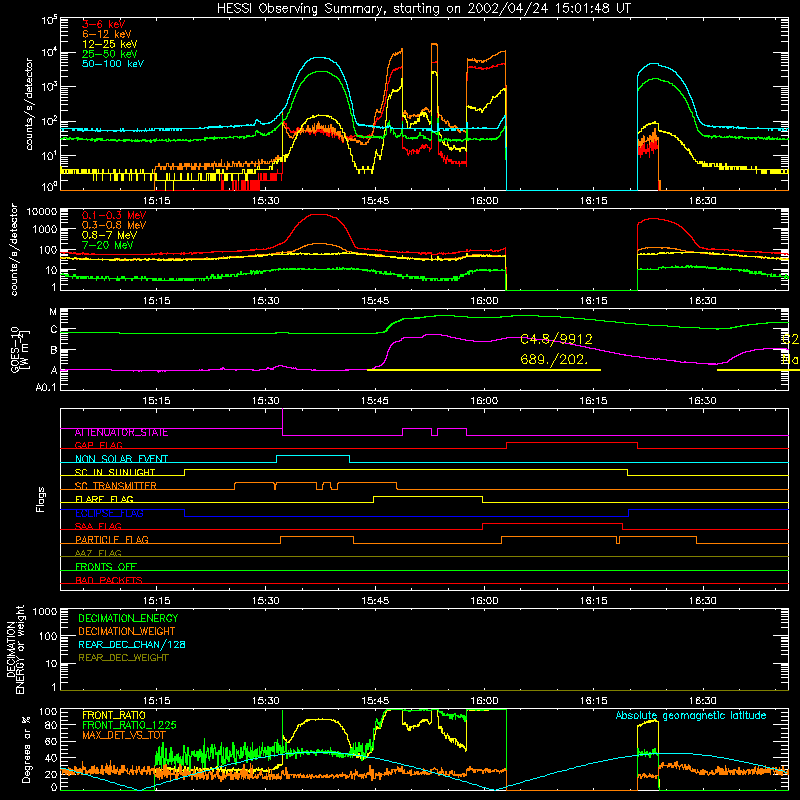Click the 0.1-0.3 MeV legend label
This screenshot has height=800, width=800.
[114, 215]
